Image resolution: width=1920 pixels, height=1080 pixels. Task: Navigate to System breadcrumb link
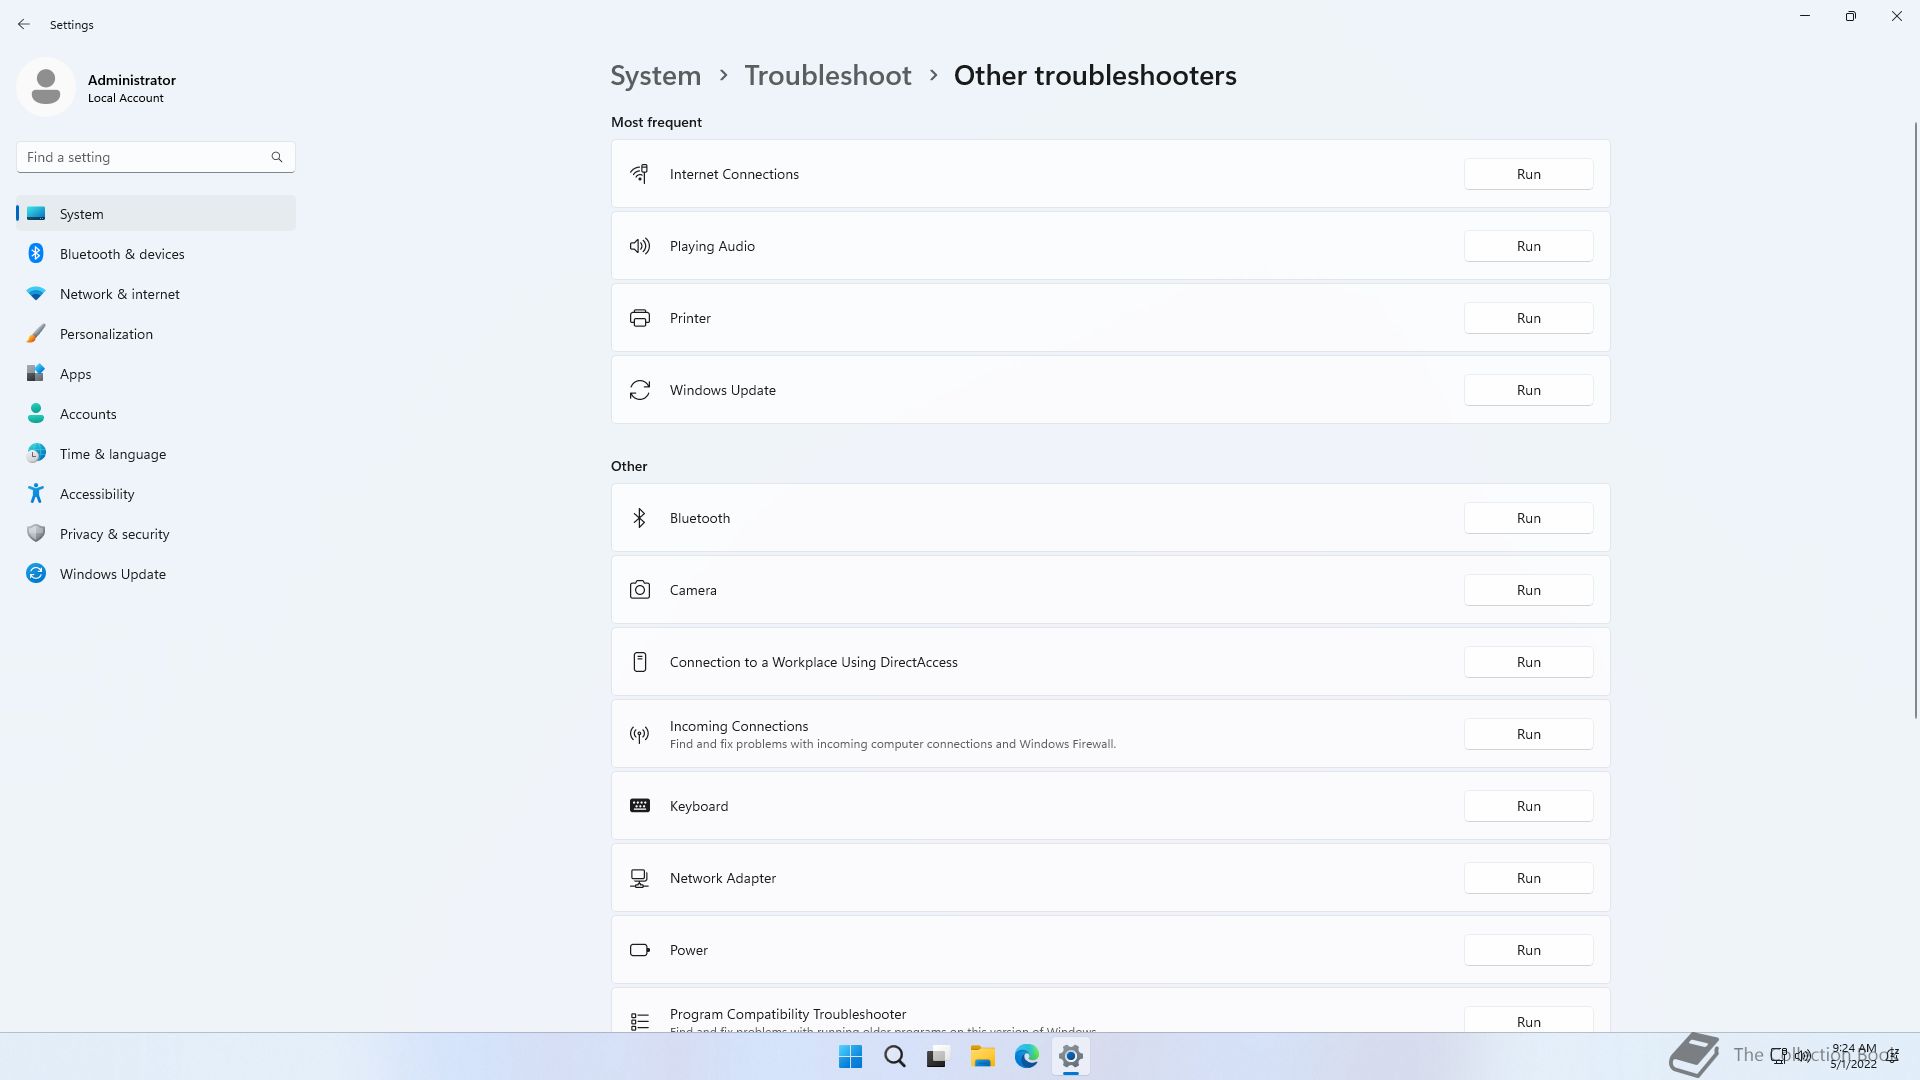pos(655,76)
